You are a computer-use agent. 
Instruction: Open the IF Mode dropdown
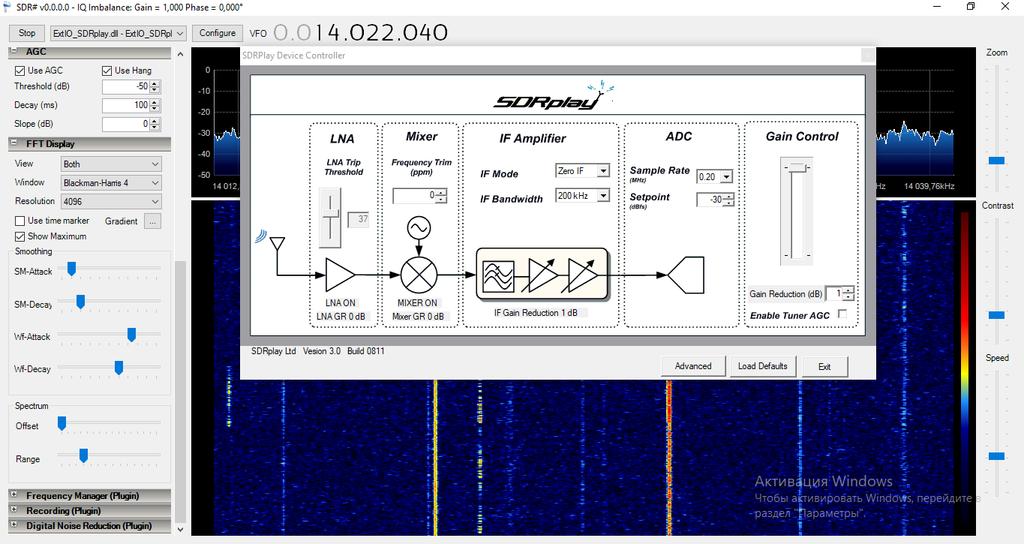click(x=583, y=170)
